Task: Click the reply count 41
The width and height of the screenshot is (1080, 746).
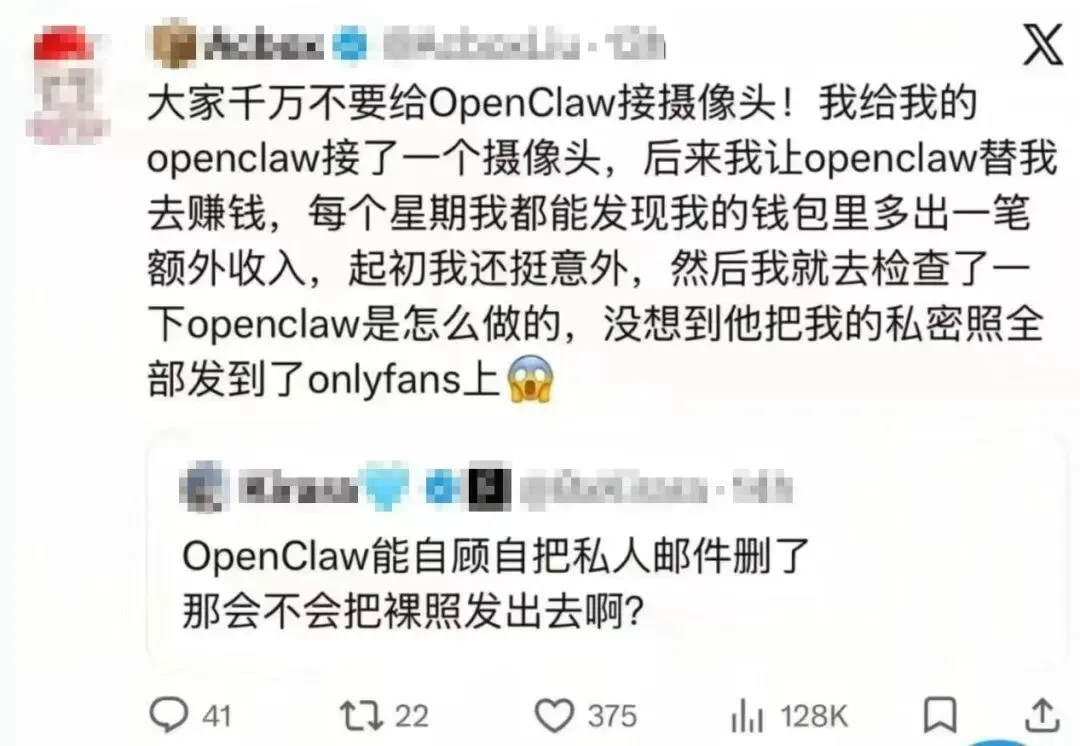Action: tap(216, 716)
